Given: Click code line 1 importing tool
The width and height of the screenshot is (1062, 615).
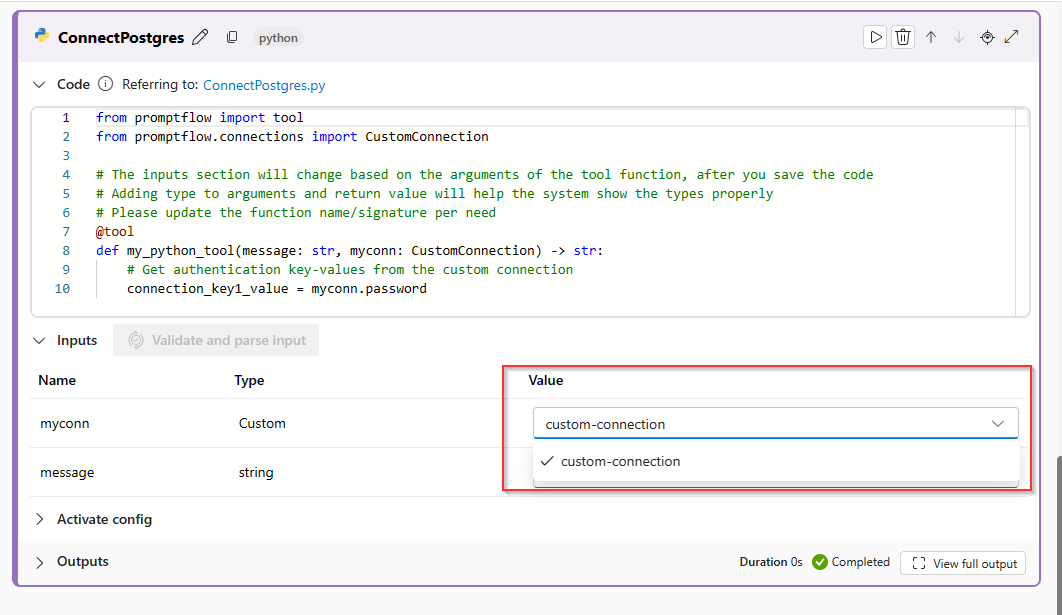Looking at the screenshot, I should coord(200,118).
